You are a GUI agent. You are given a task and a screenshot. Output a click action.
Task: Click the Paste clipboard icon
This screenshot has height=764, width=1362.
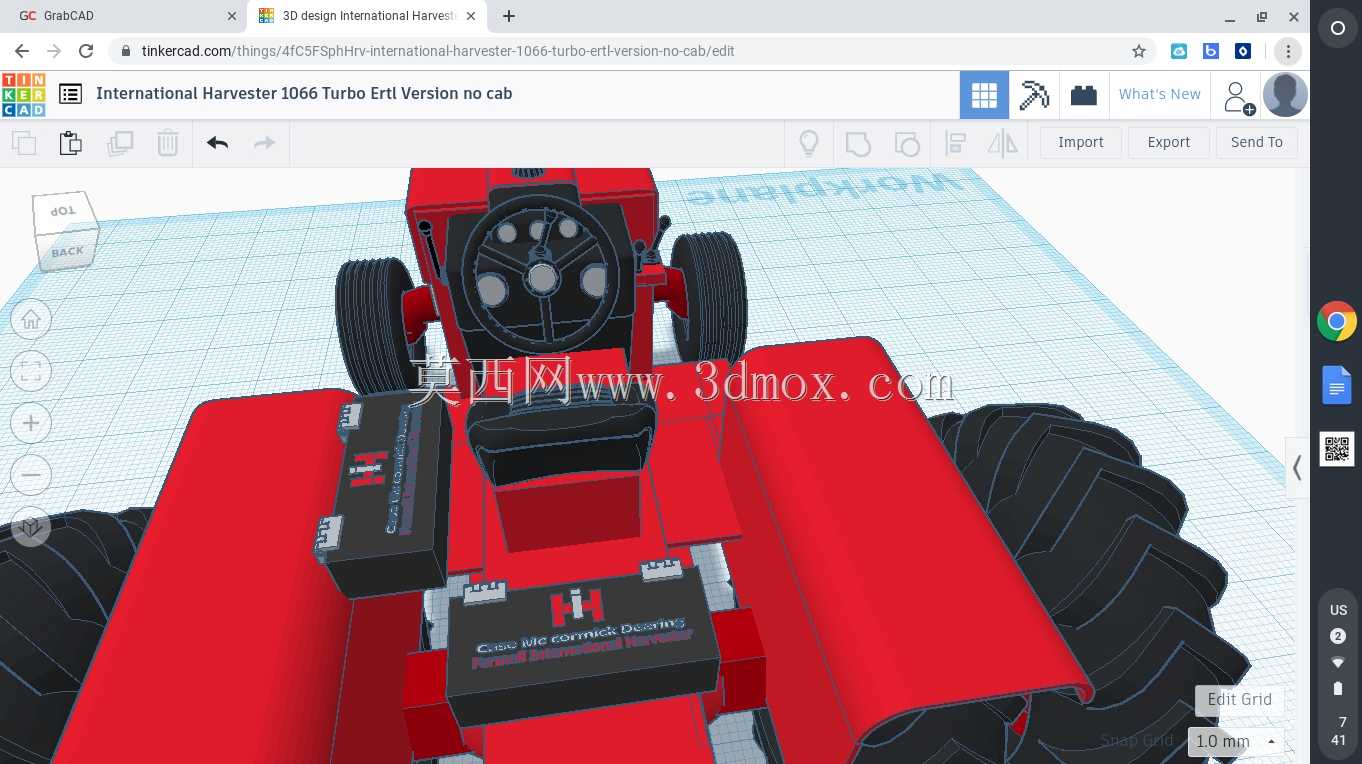(x=70, y=143)
